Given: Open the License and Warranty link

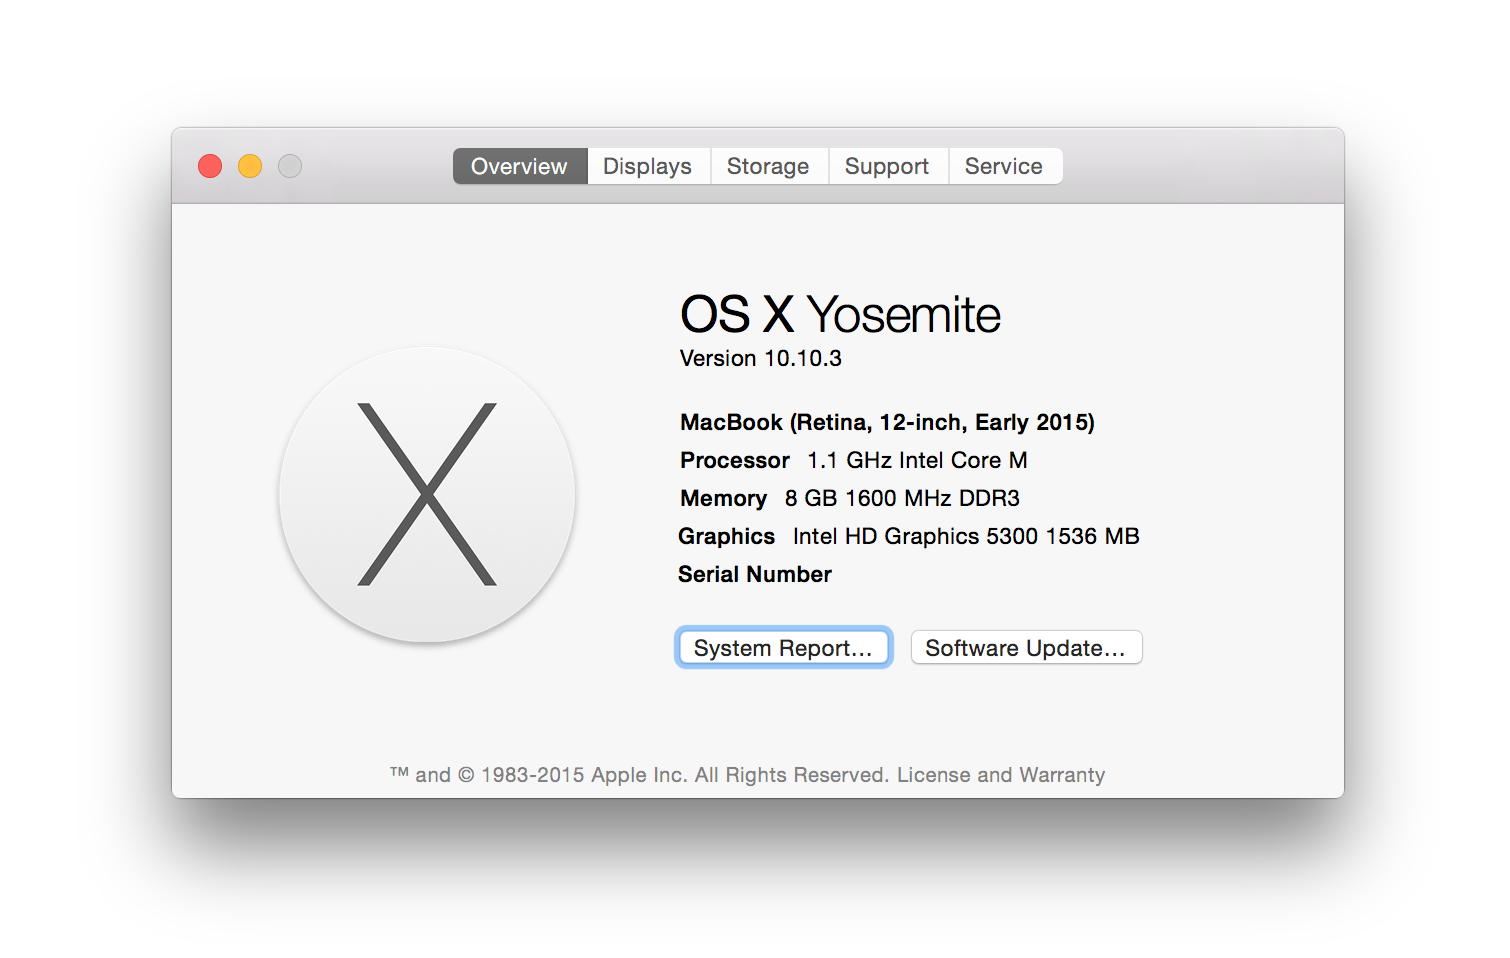Looking at the screenshot, I should click(x=1001, y=775).
